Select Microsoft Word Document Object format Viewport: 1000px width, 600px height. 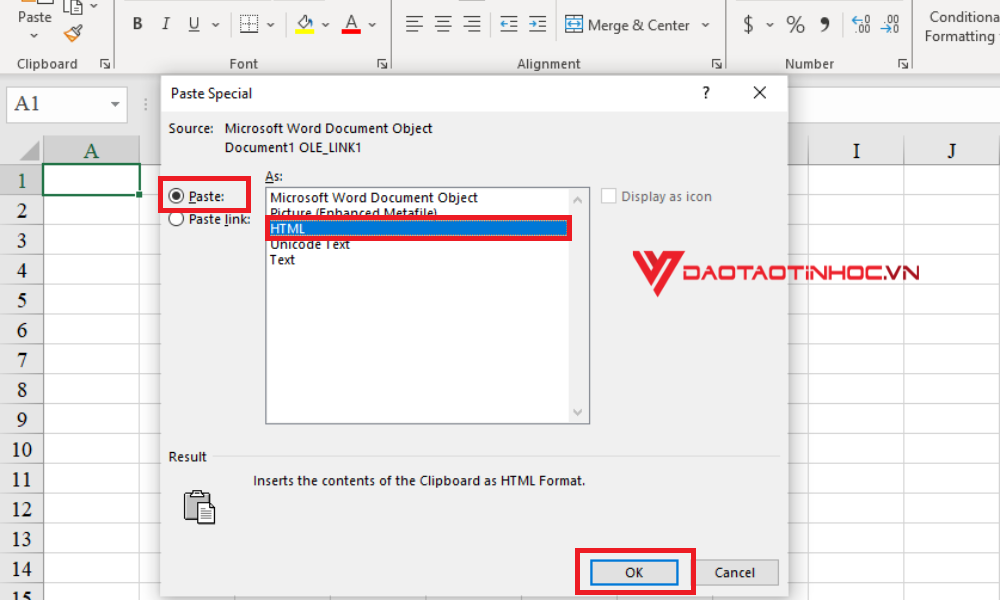[374, 198]
